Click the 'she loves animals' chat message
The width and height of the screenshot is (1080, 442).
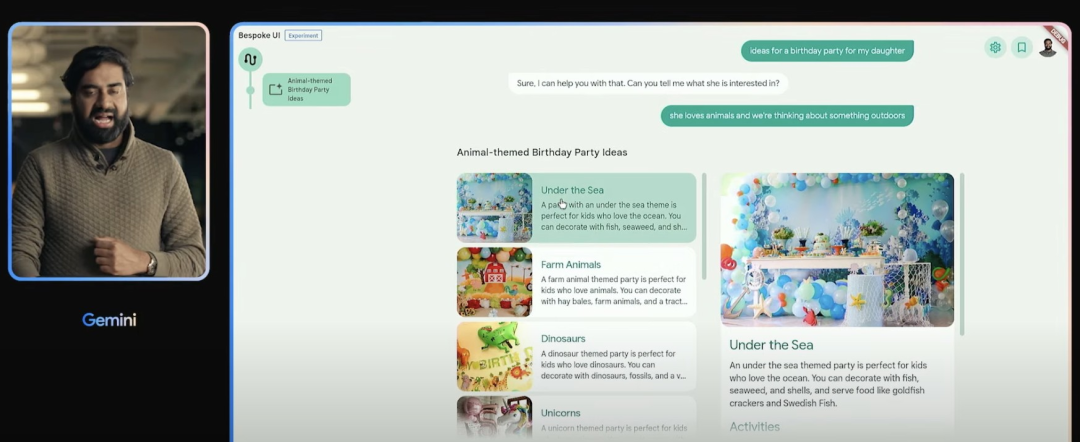[x=787, y=116]
